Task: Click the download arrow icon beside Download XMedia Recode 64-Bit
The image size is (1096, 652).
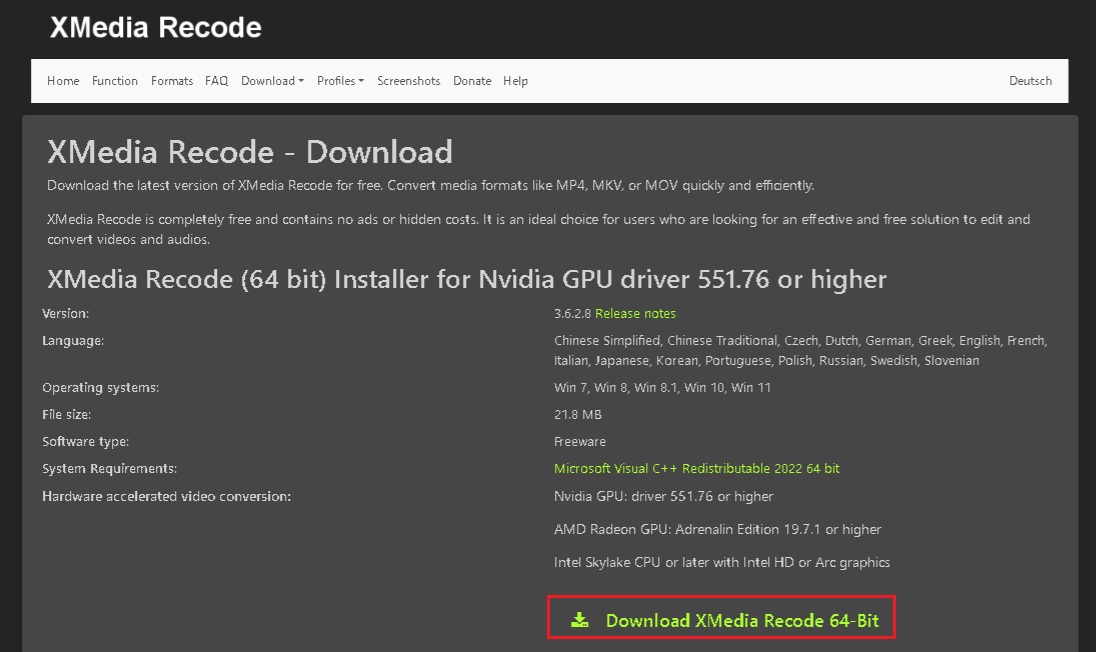Action: pyautogui.click(x=579, y=620)
